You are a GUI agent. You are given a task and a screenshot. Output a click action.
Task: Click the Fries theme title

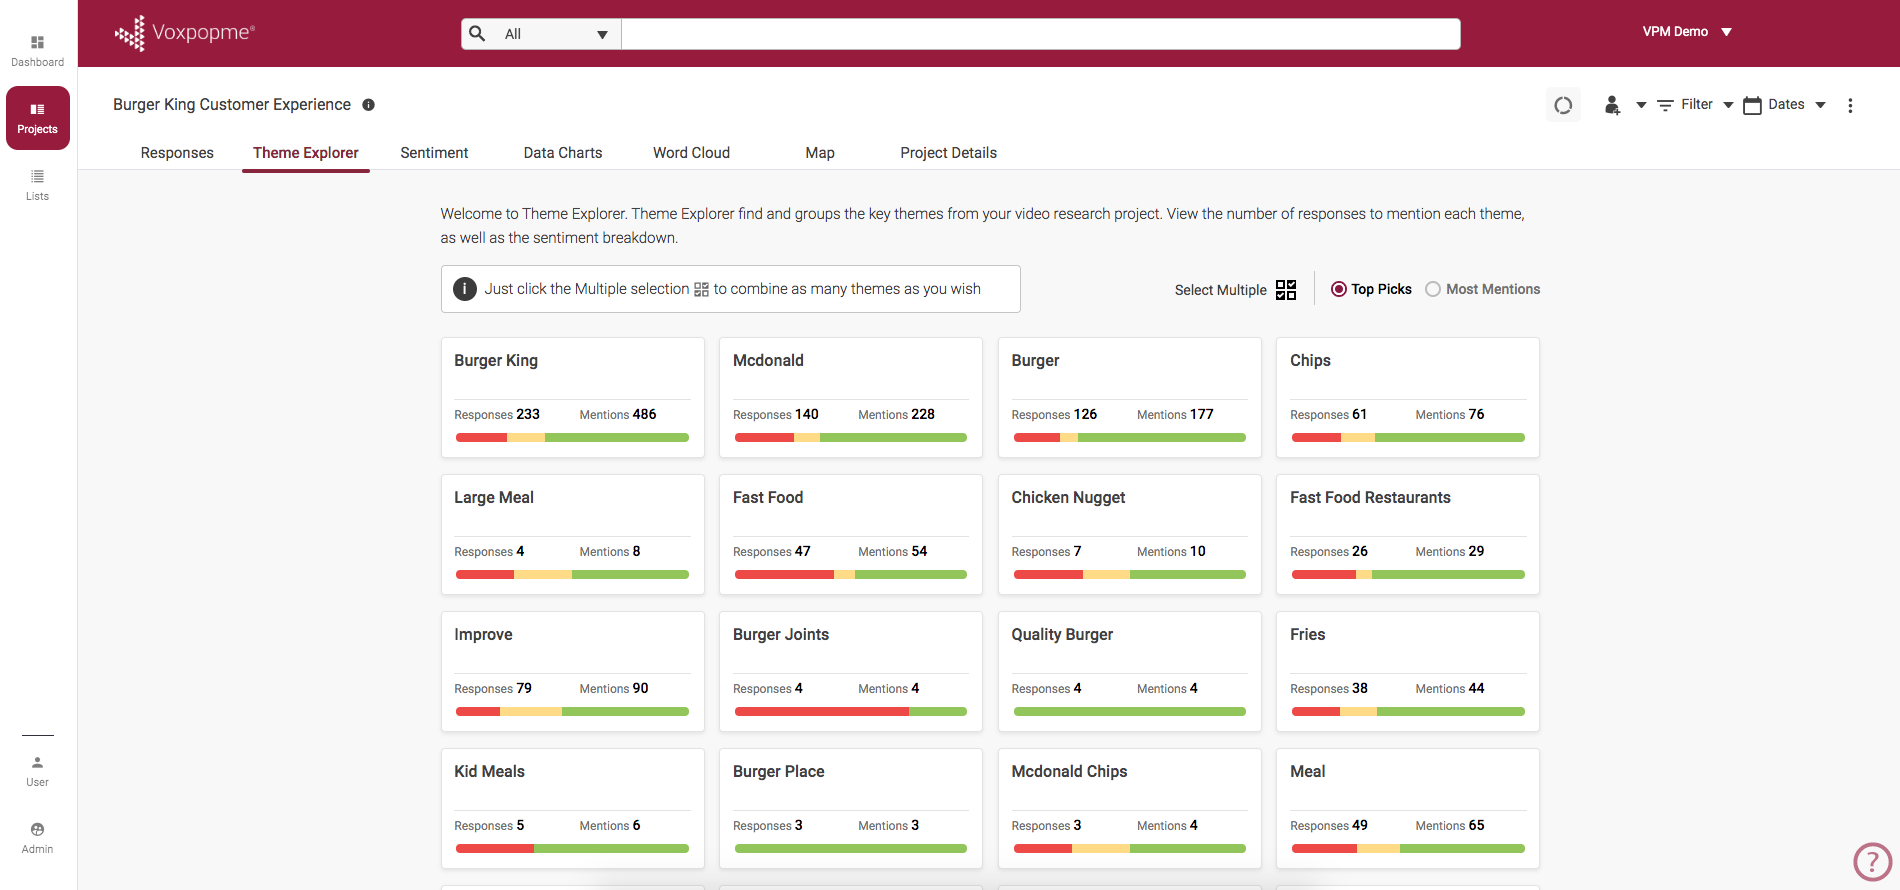point(1307,635)
